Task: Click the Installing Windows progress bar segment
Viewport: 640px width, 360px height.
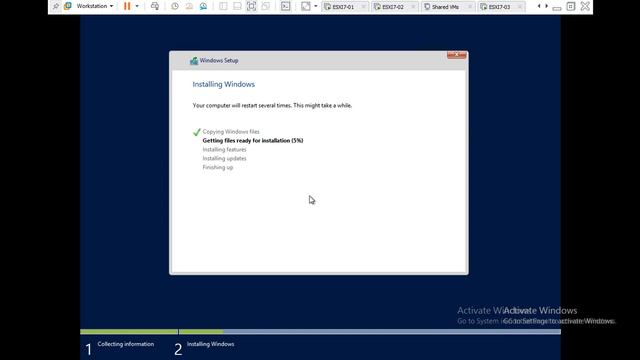Action: click(370, 332)
